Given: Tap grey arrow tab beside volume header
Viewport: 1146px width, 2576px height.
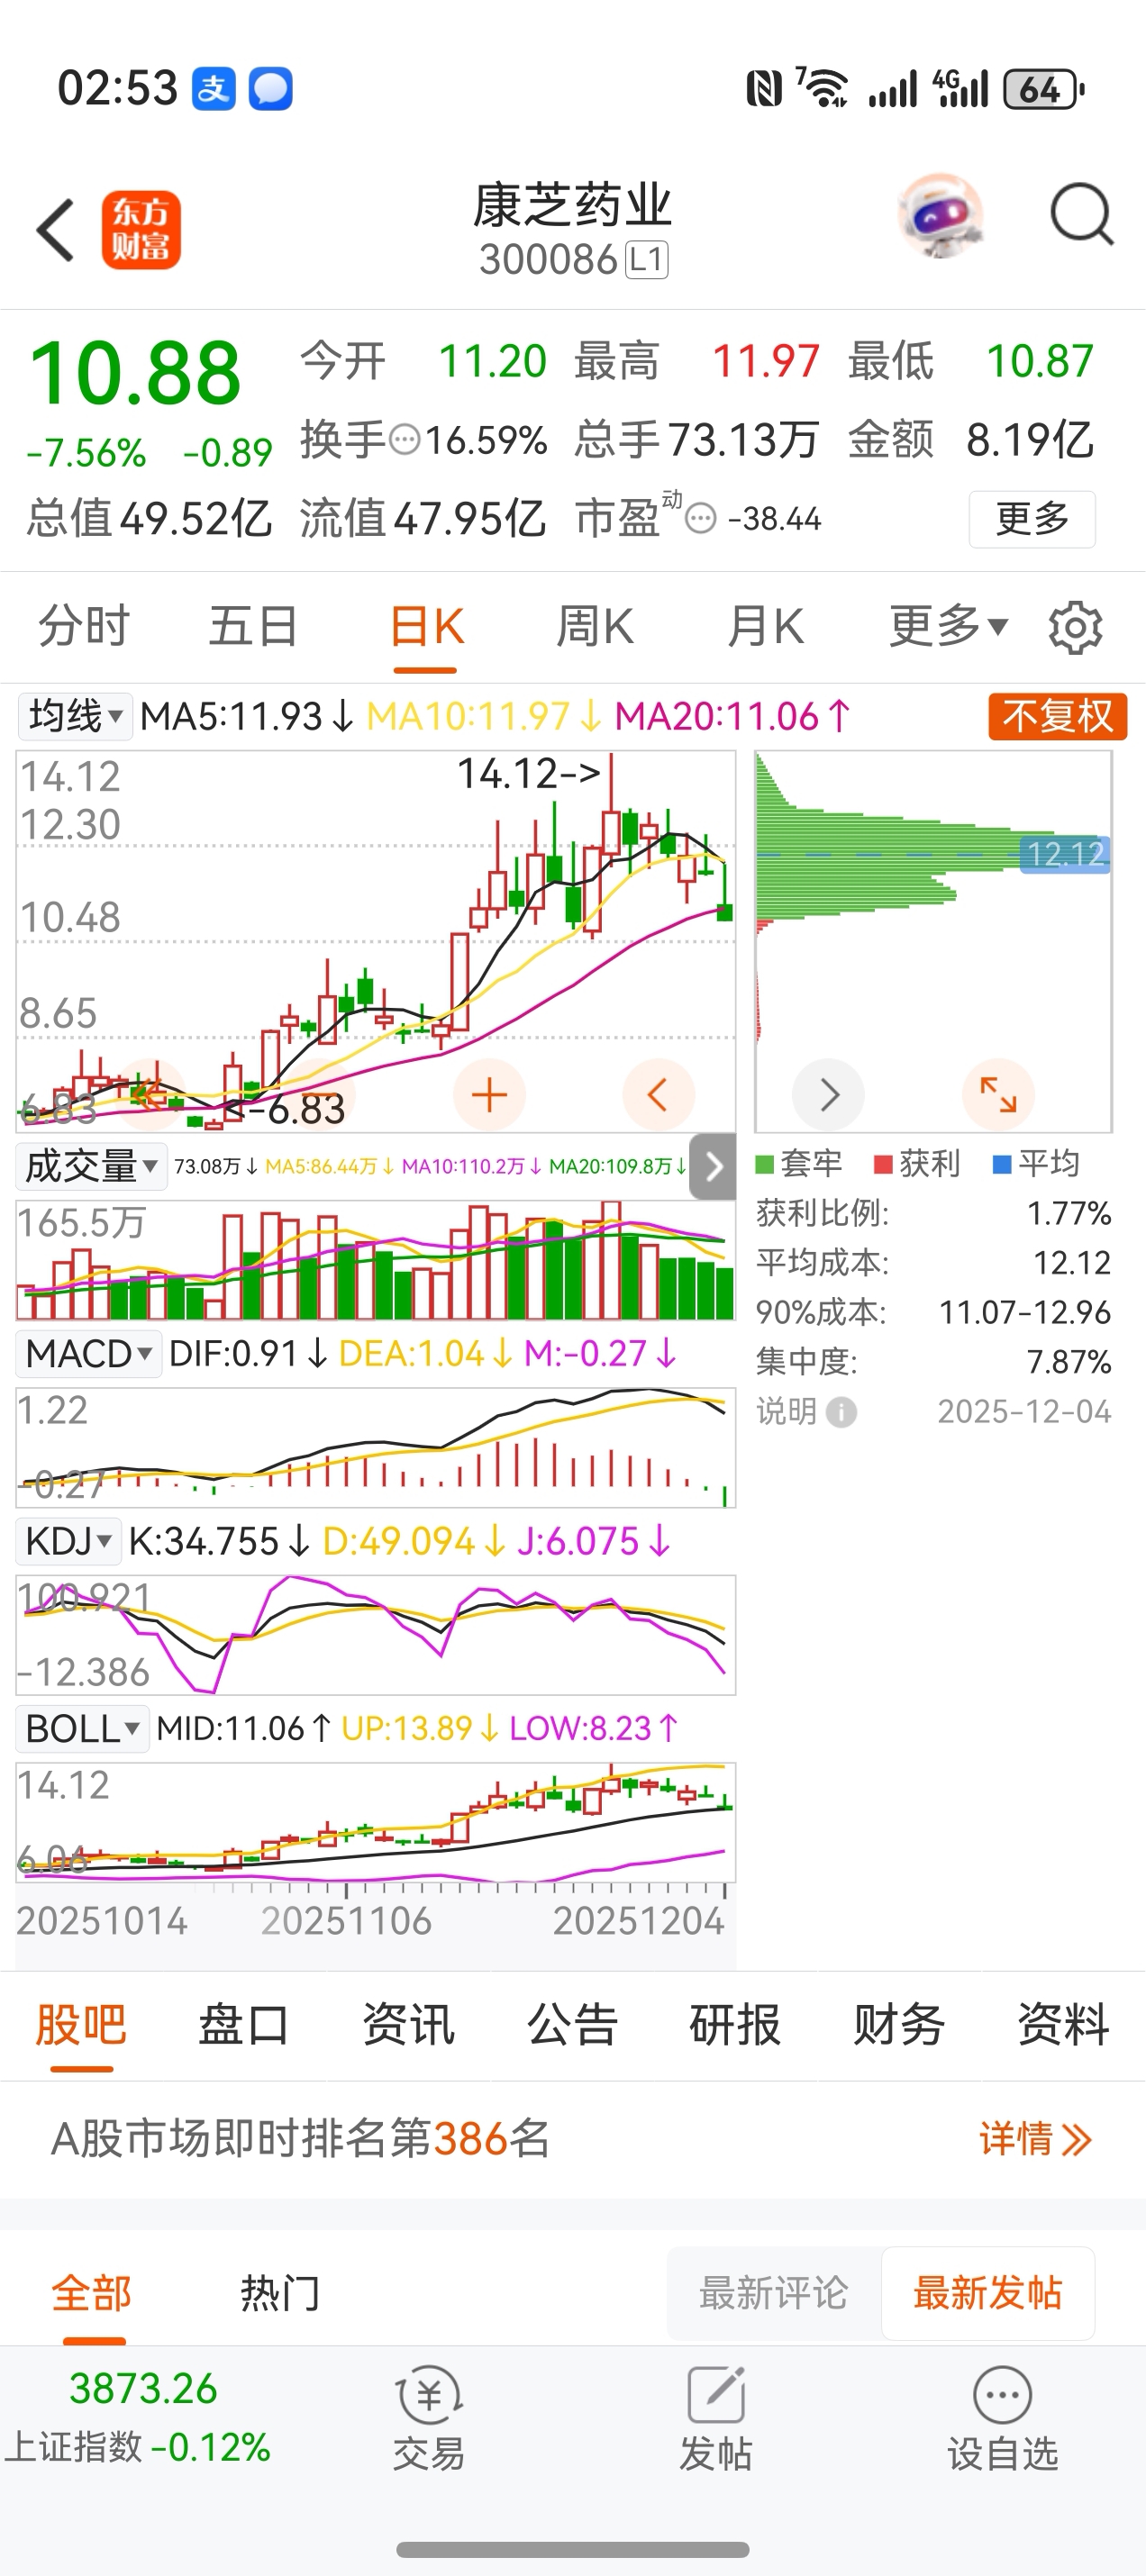Looking at the screenshot, I should (x=713, y=1166).
